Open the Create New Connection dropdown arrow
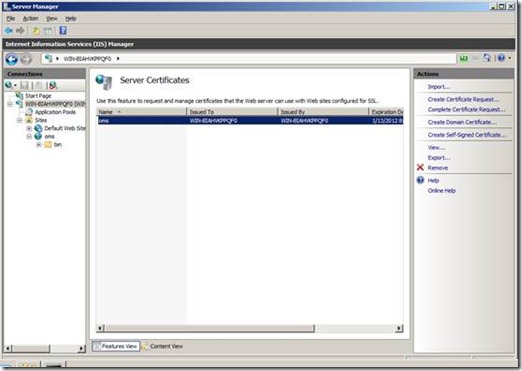This screenshot has width=522, height=371. 15,86
